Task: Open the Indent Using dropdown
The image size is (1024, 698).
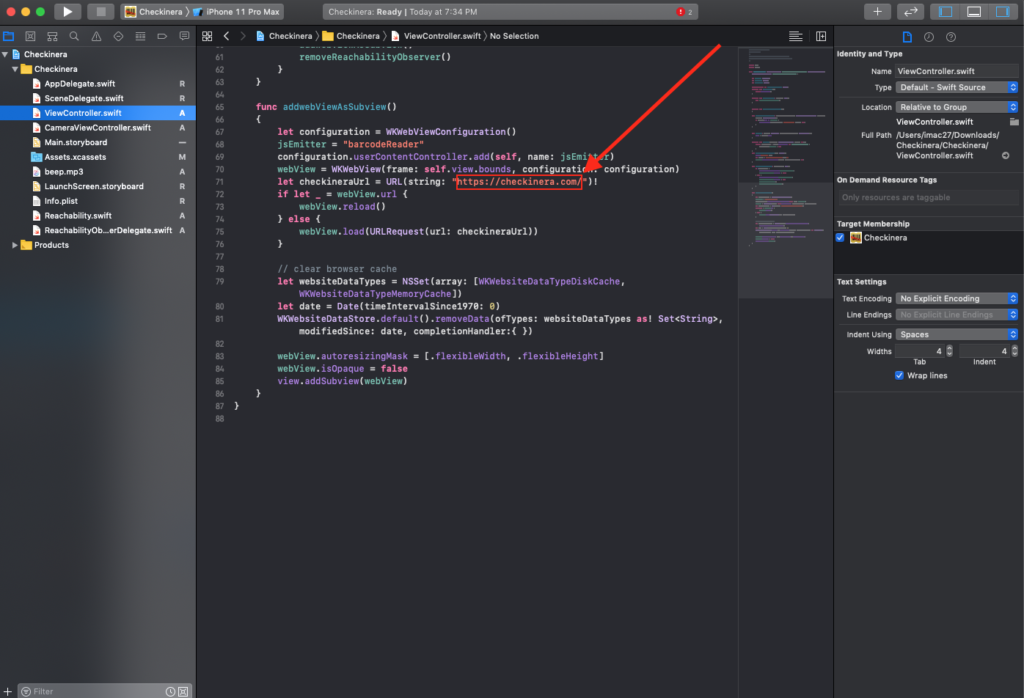Action: coord(957,334)
